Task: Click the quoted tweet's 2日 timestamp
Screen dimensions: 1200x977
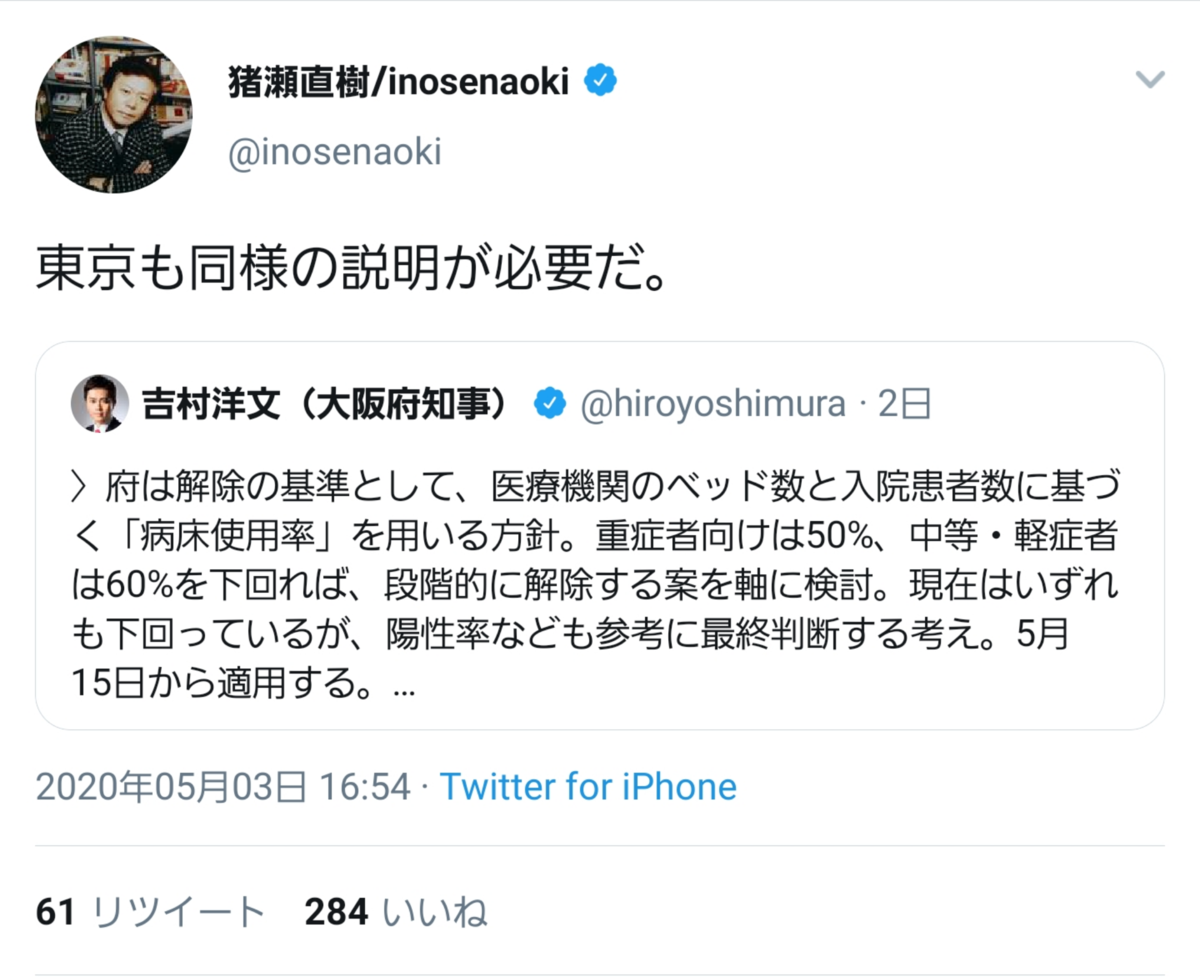Action: [905, 404]
